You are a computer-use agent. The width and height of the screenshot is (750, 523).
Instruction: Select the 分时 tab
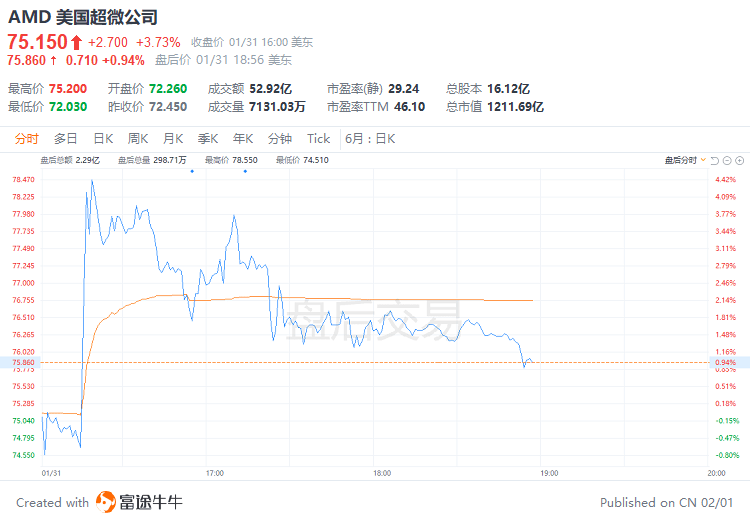[x=26, y=139]
